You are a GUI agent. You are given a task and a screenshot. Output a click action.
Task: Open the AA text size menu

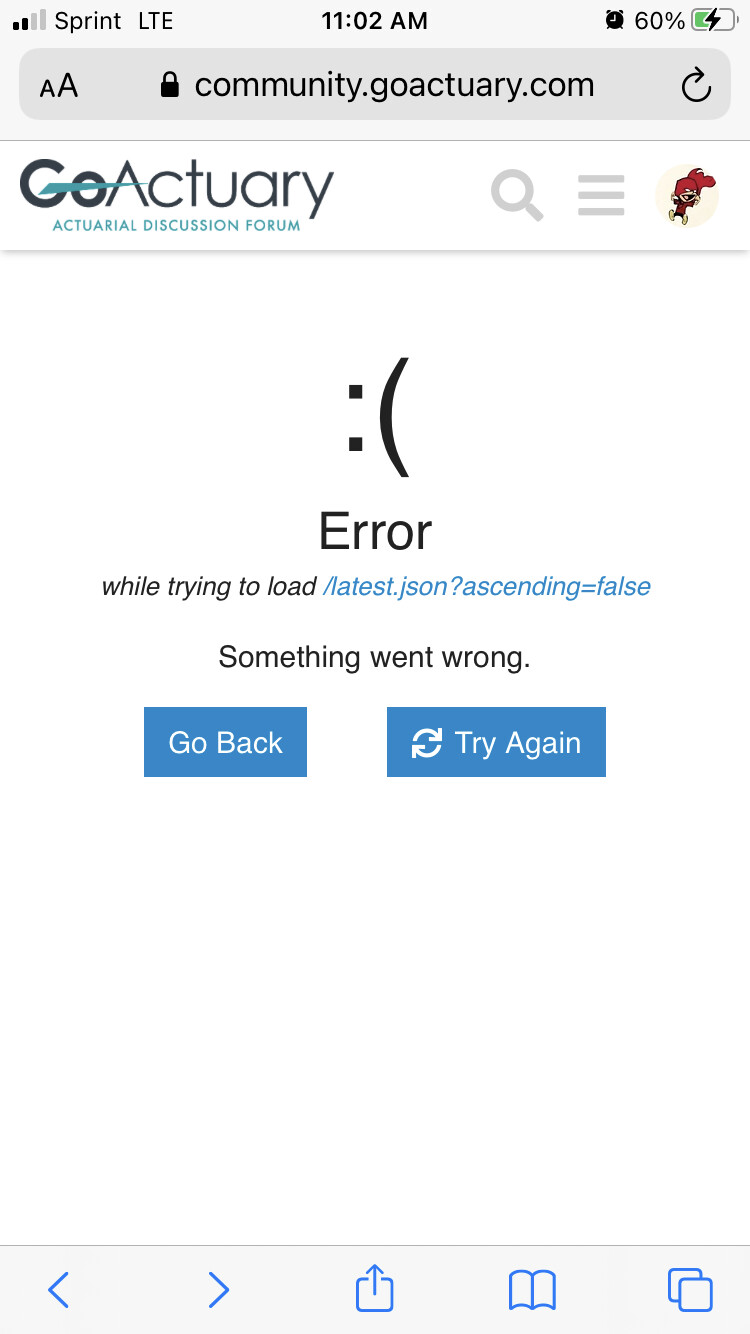59,86
